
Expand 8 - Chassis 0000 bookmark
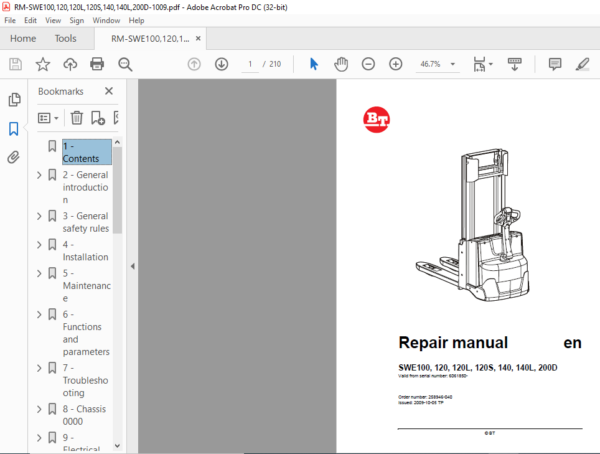click(39, 409)
